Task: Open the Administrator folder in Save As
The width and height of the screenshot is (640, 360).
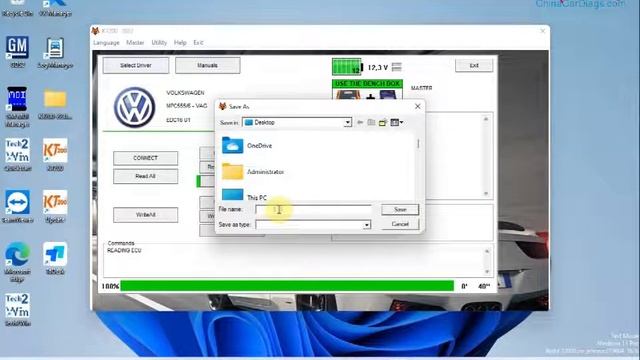Action: point(253,172)
